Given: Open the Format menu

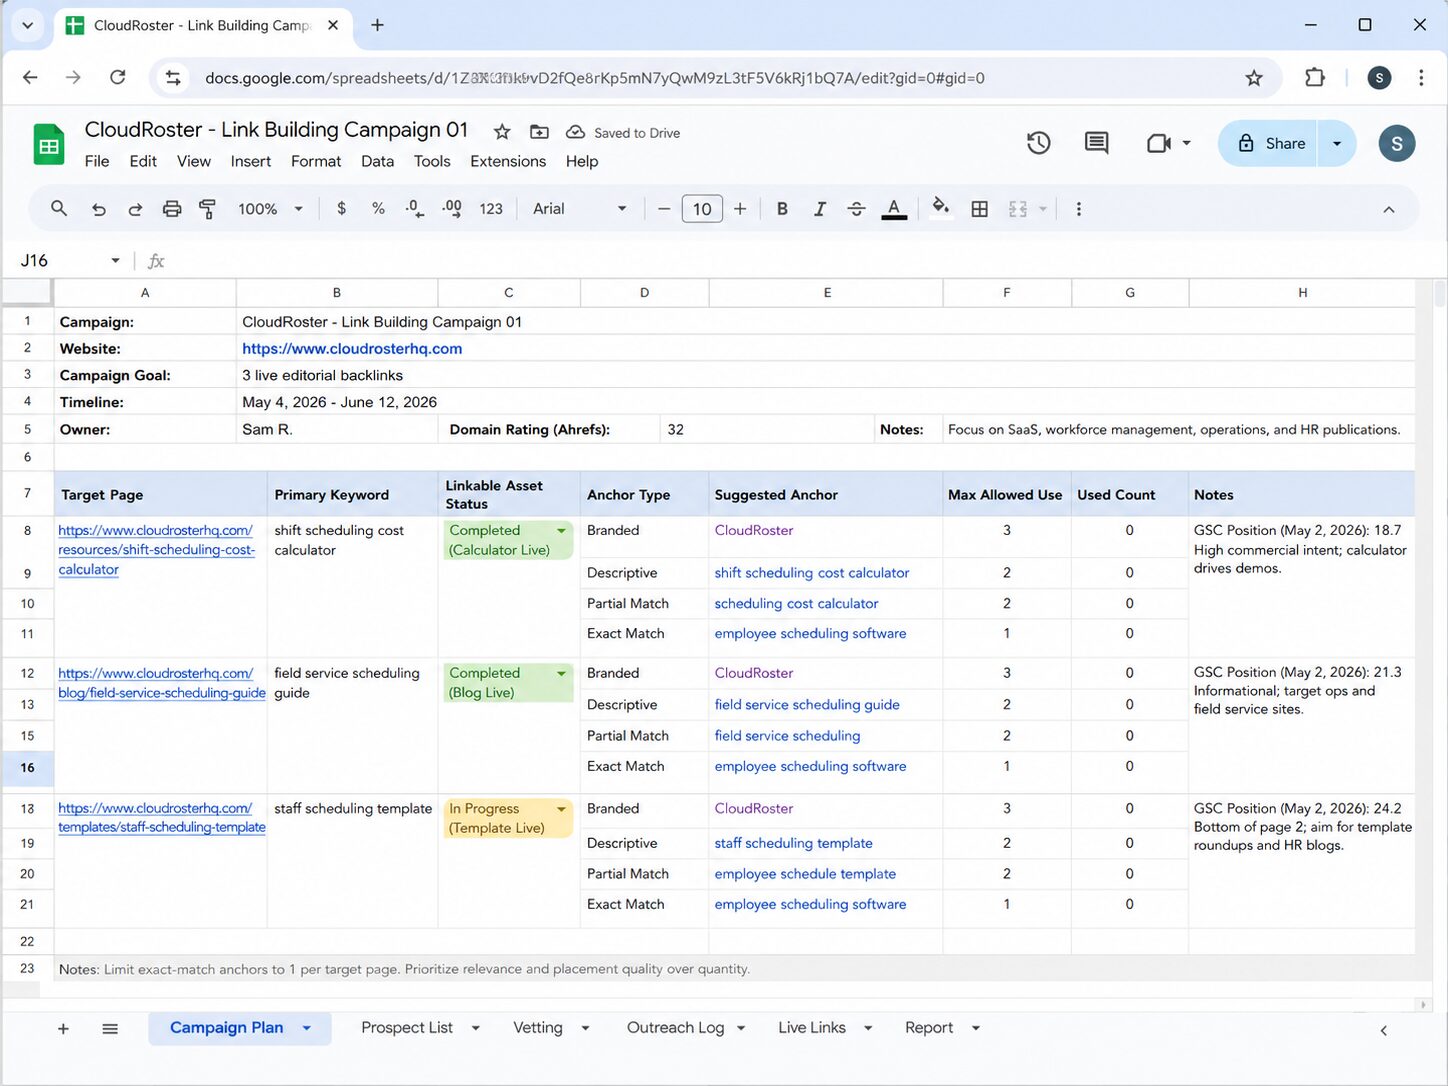Looking at the screenshot, I should click(x=316, y=161).
